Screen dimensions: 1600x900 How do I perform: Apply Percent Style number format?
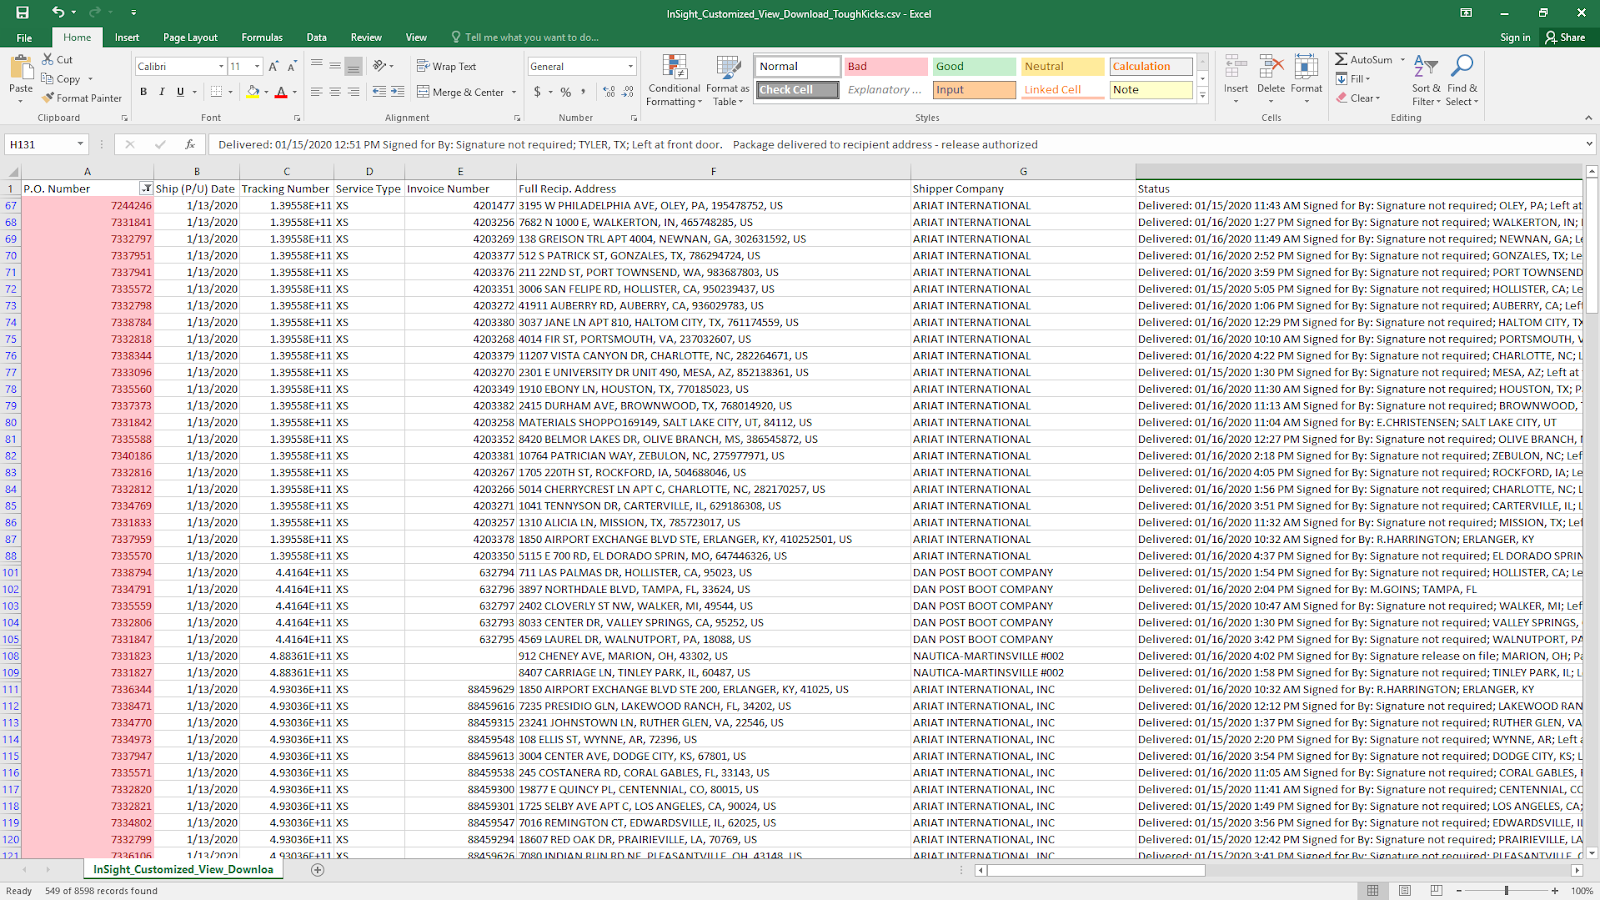click(566, 92)
